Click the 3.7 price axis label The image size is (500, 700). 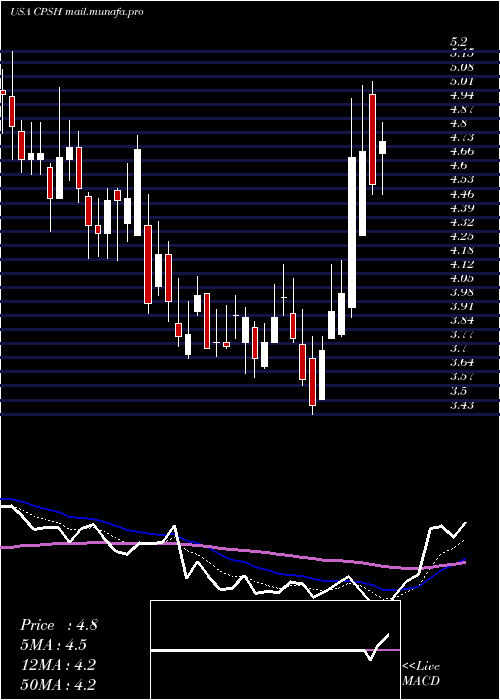tap(459, 348)
